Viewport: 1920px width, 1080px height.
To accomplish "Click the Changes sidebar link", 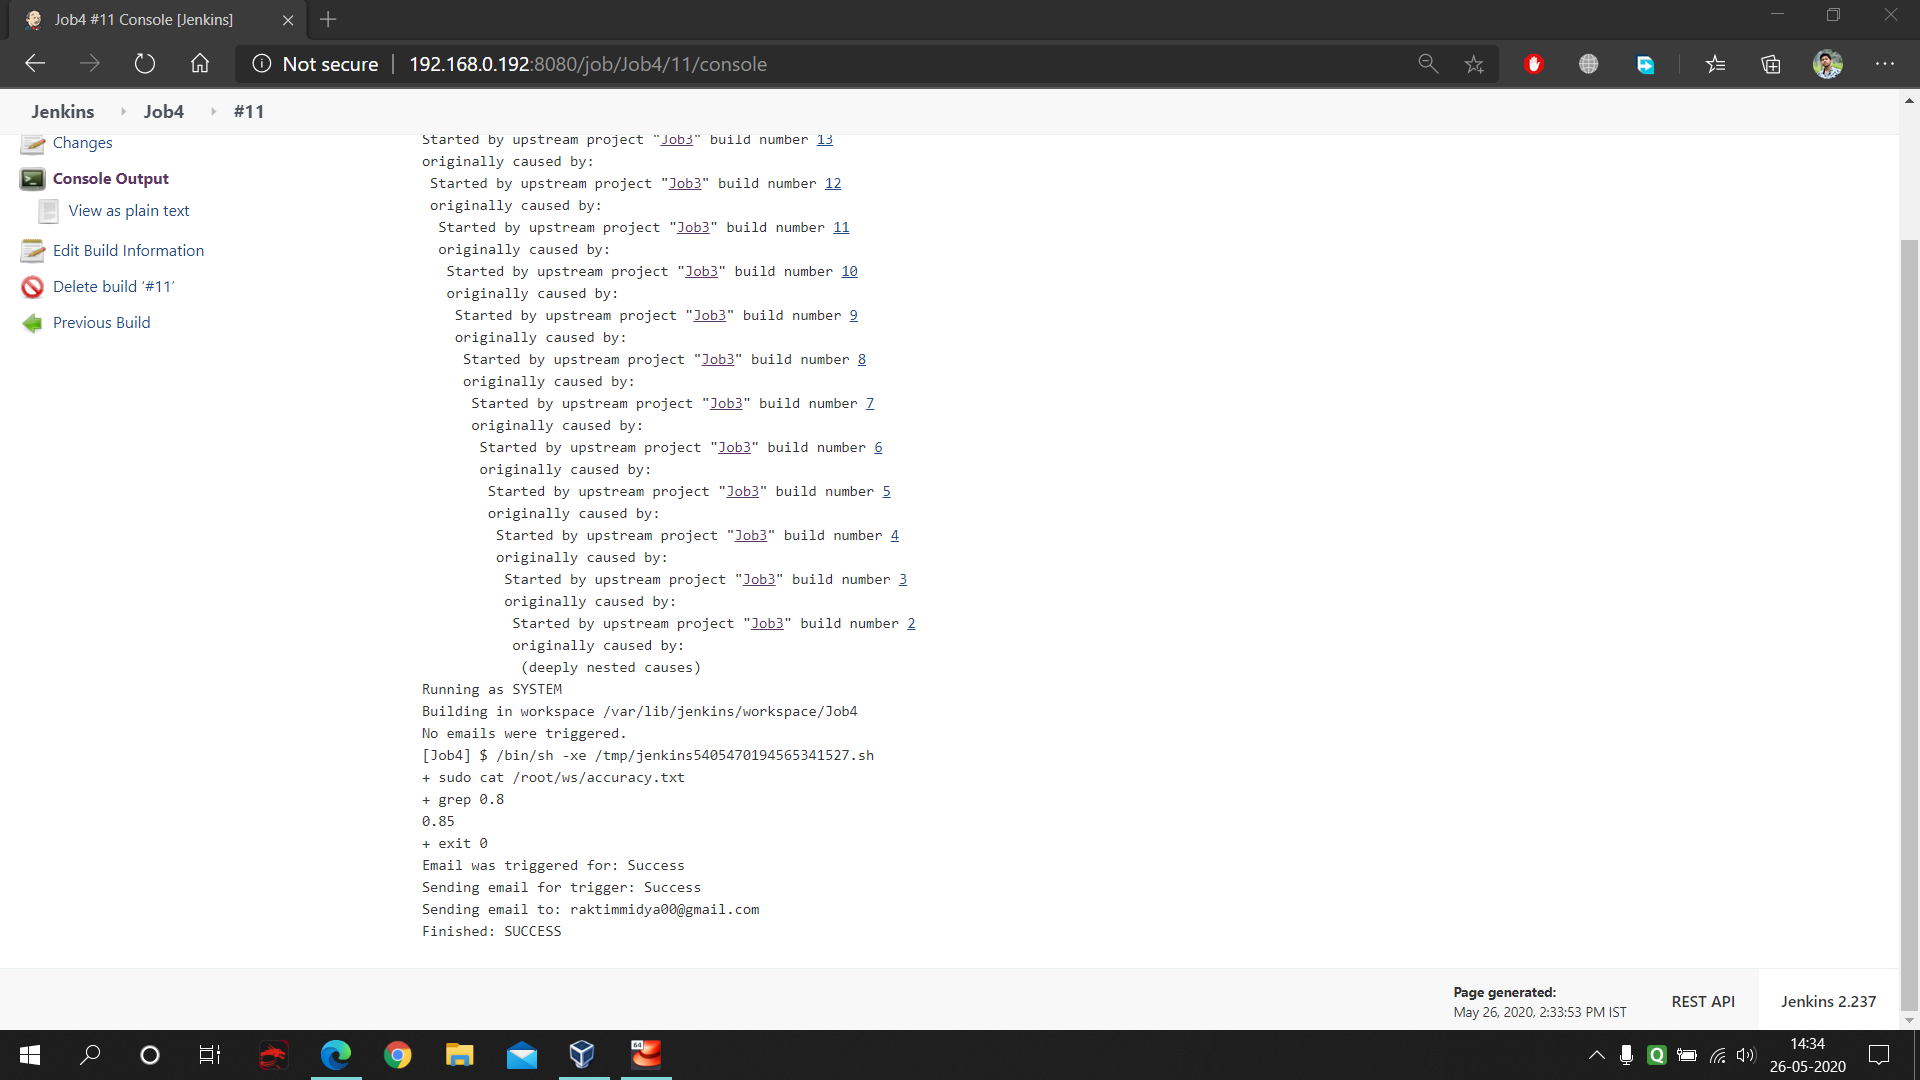I will [82, 143].
